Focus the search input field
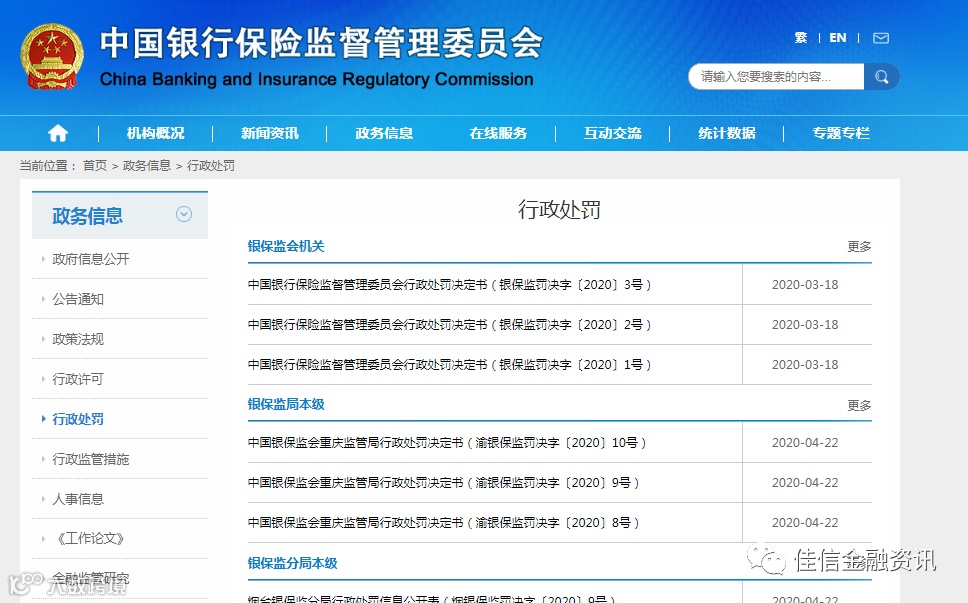The width and height of the screenshot is (968, 603). point(776,77)
